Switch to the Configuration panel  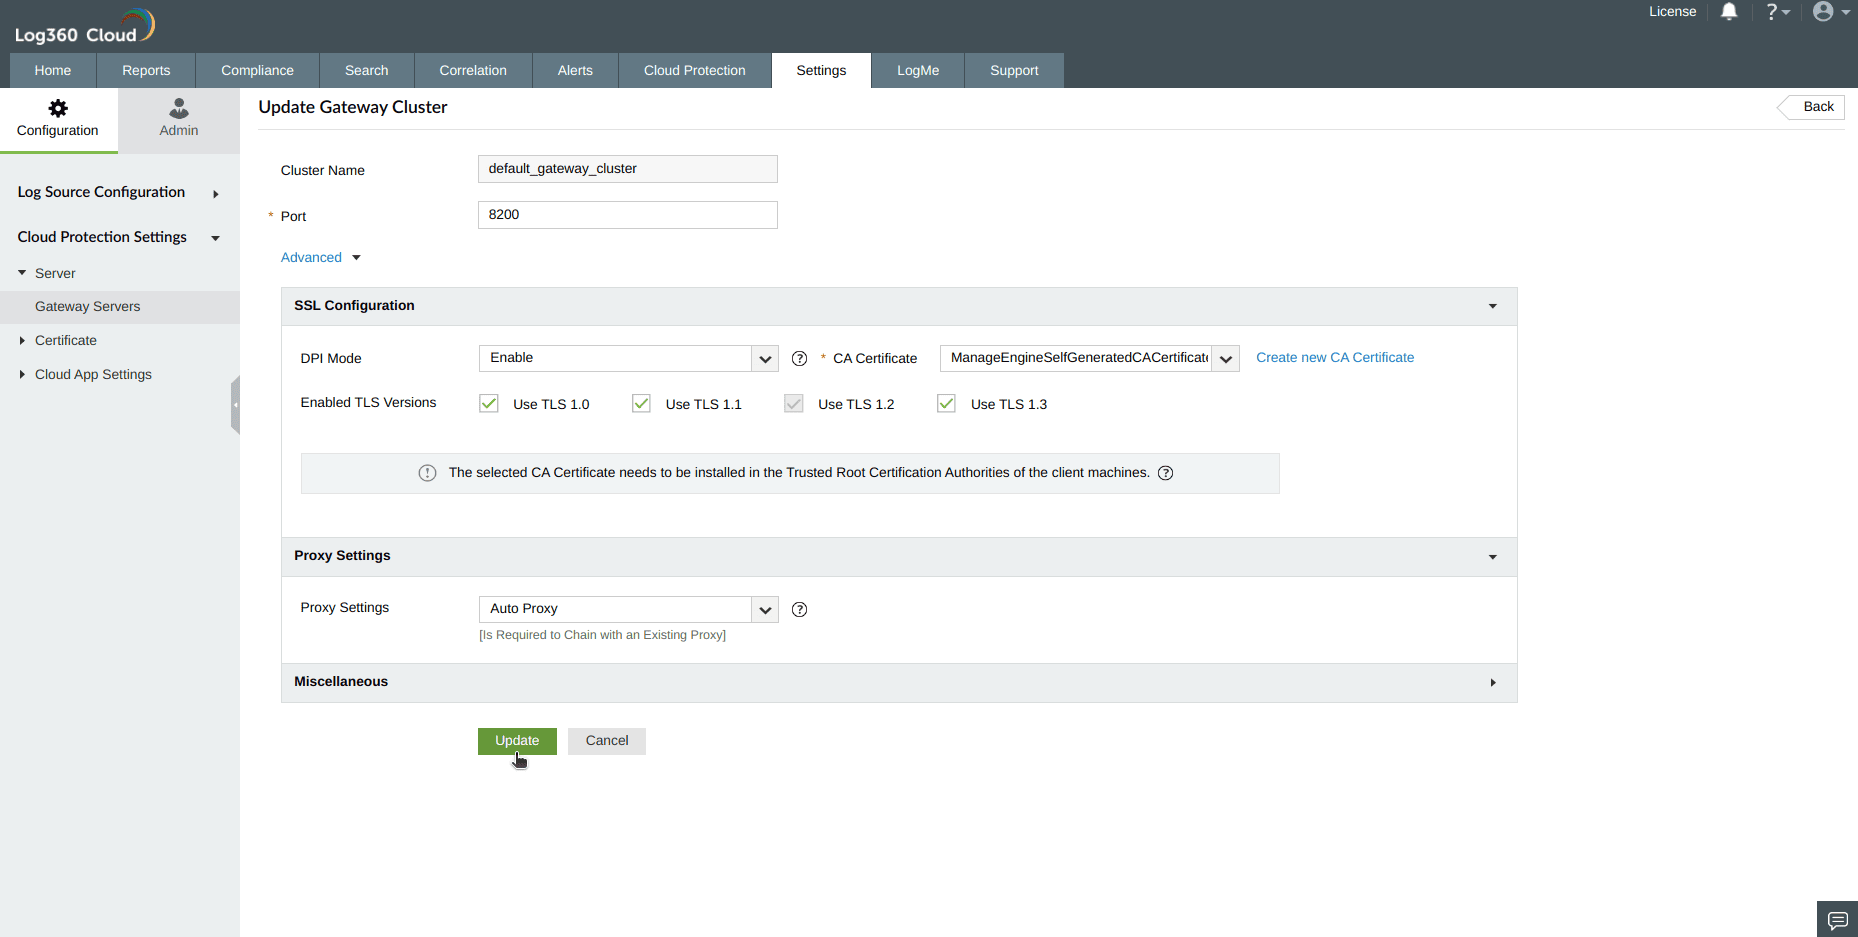coord(58,119)
